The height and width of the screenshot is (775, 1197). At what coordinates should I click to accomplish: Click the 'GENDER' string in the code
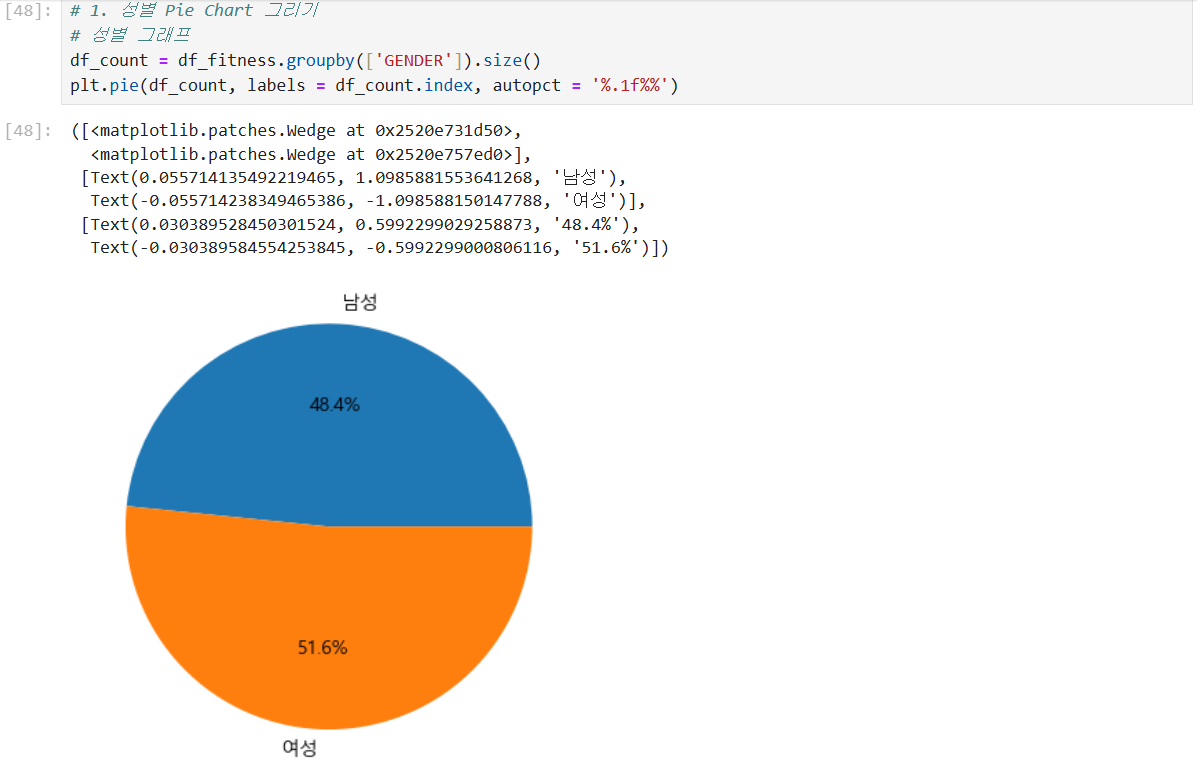point(413,60)
